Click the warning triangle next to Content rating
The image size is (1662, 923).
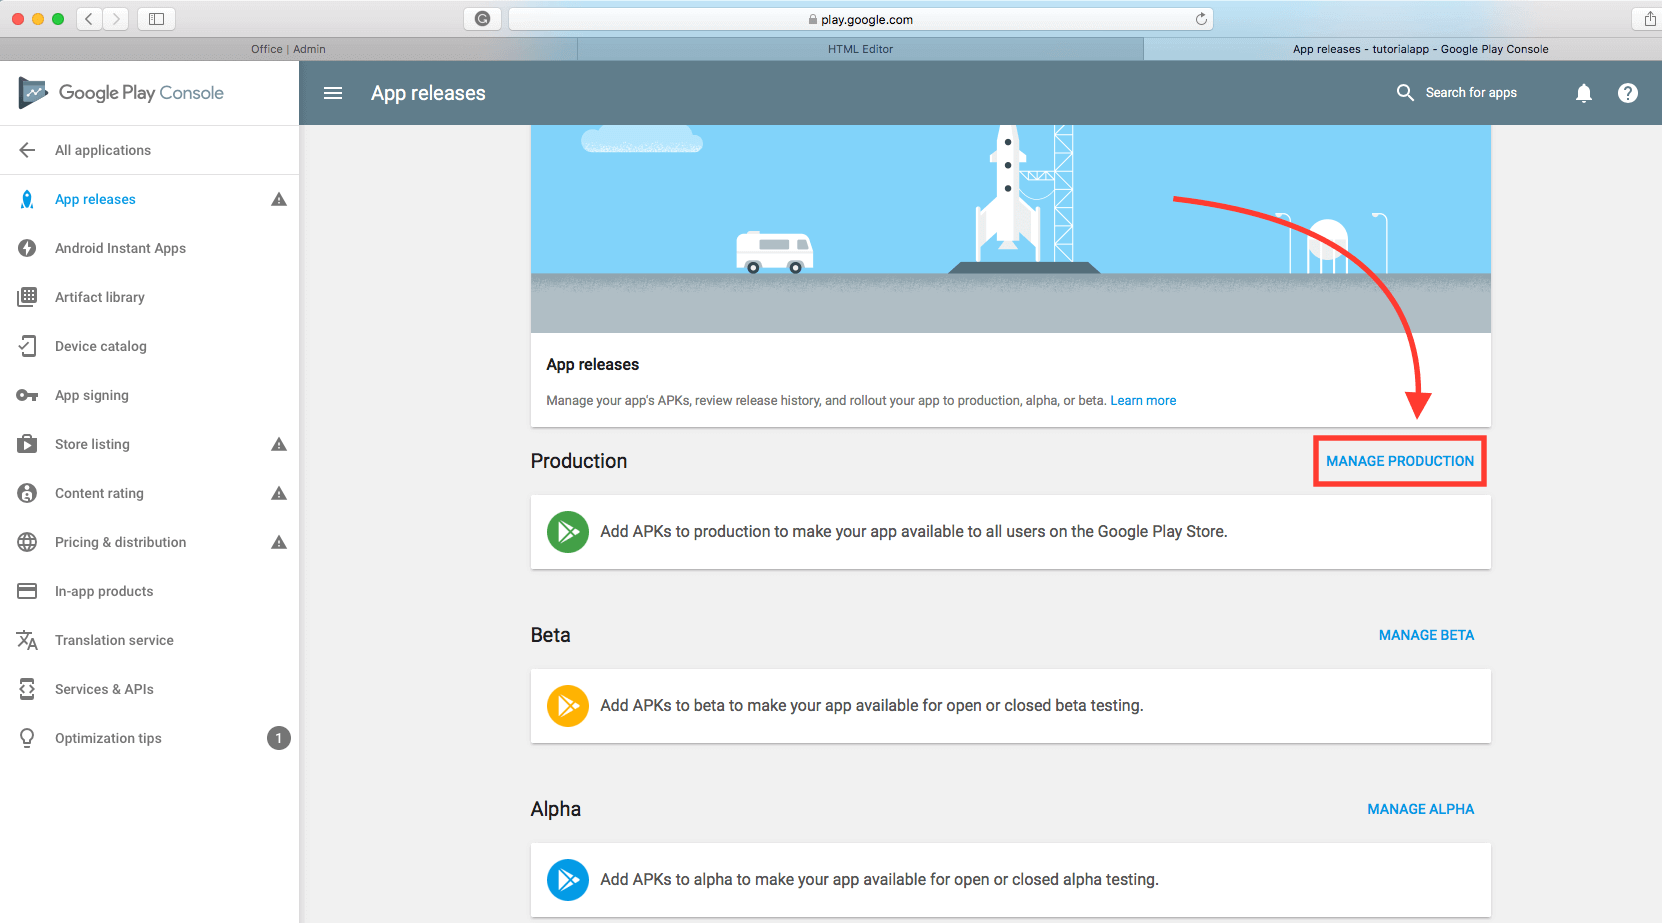point(279,493)
